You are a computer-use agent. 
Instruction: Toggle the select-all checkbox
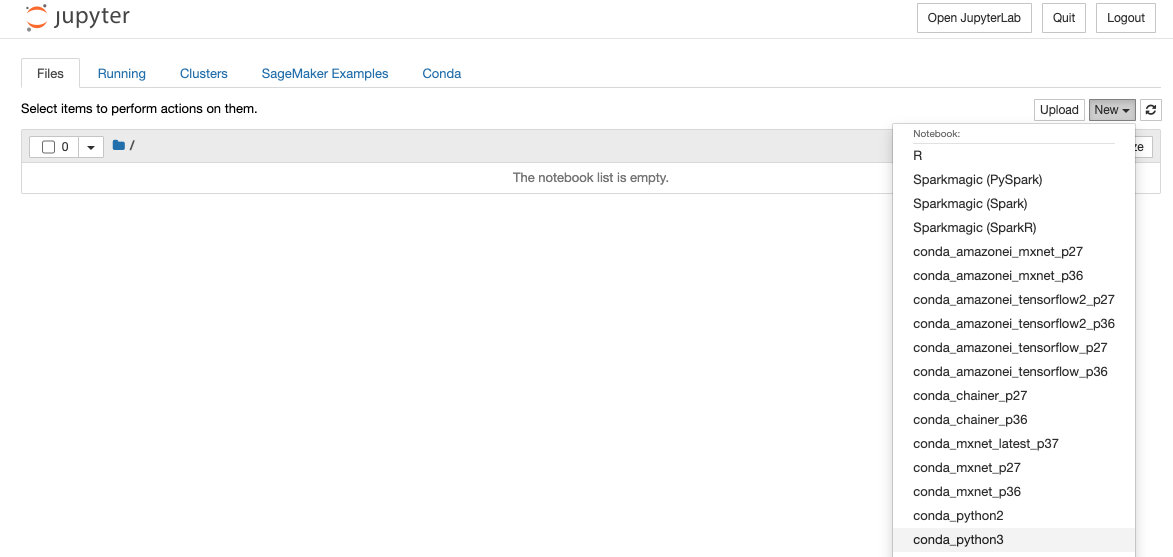[49, 147]
